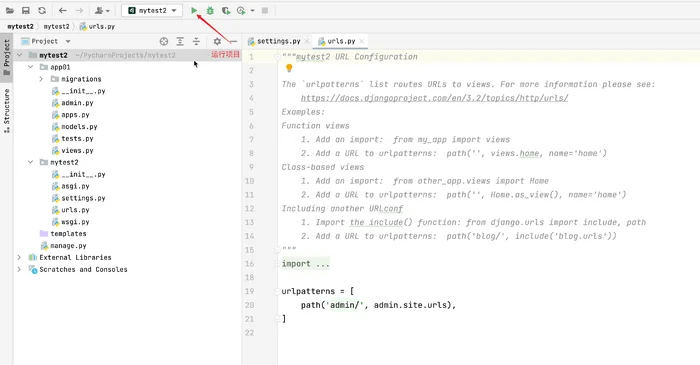Image resolution: width=700 pixels, height=365 pixels.
Task: Click the docstring fold marker on line 1
Action: 277,57
